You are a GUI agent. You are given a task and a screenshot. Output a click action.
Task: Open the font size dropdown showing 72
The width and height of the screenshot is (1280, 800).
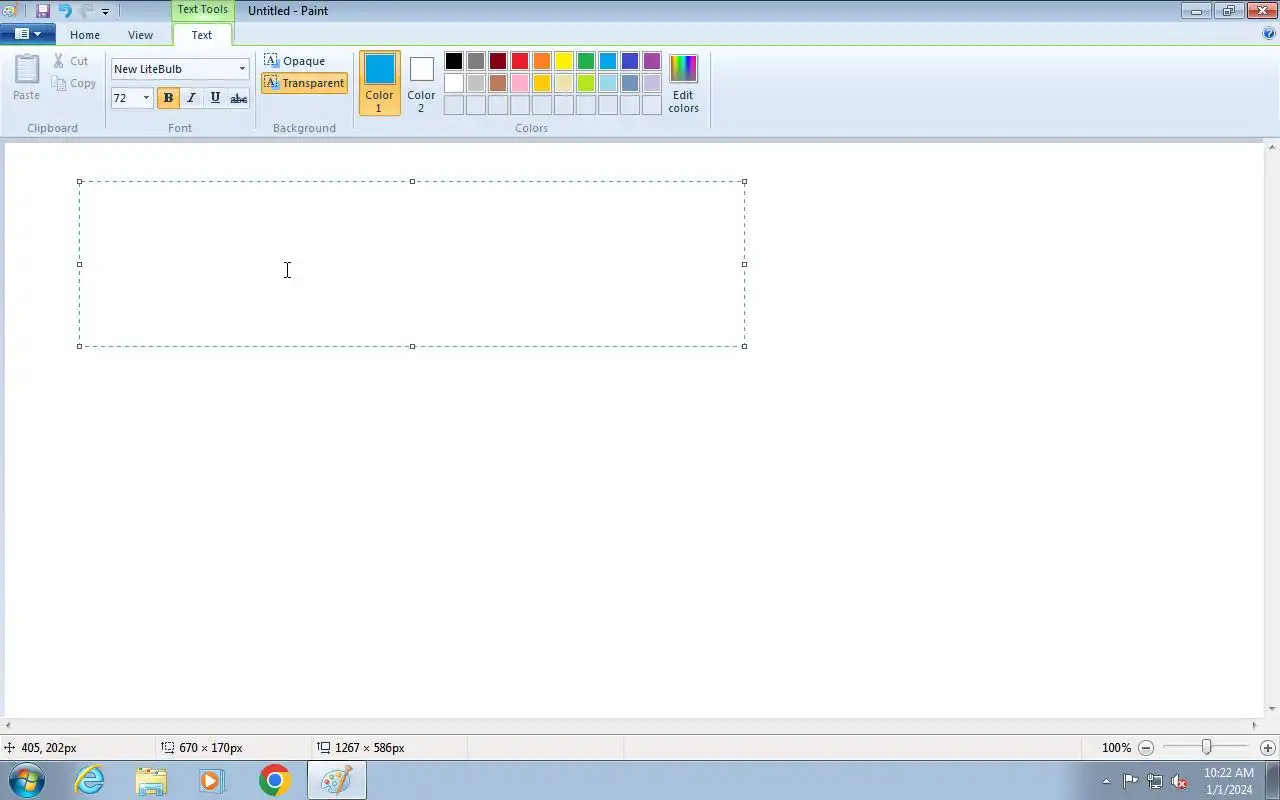coord(146,98)
